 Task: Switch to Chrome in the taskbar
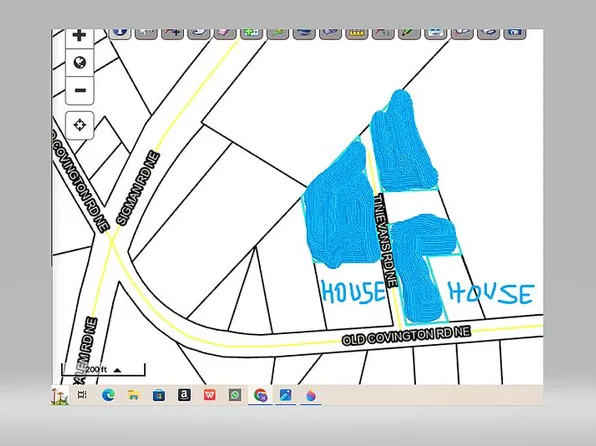pos(260,395)
